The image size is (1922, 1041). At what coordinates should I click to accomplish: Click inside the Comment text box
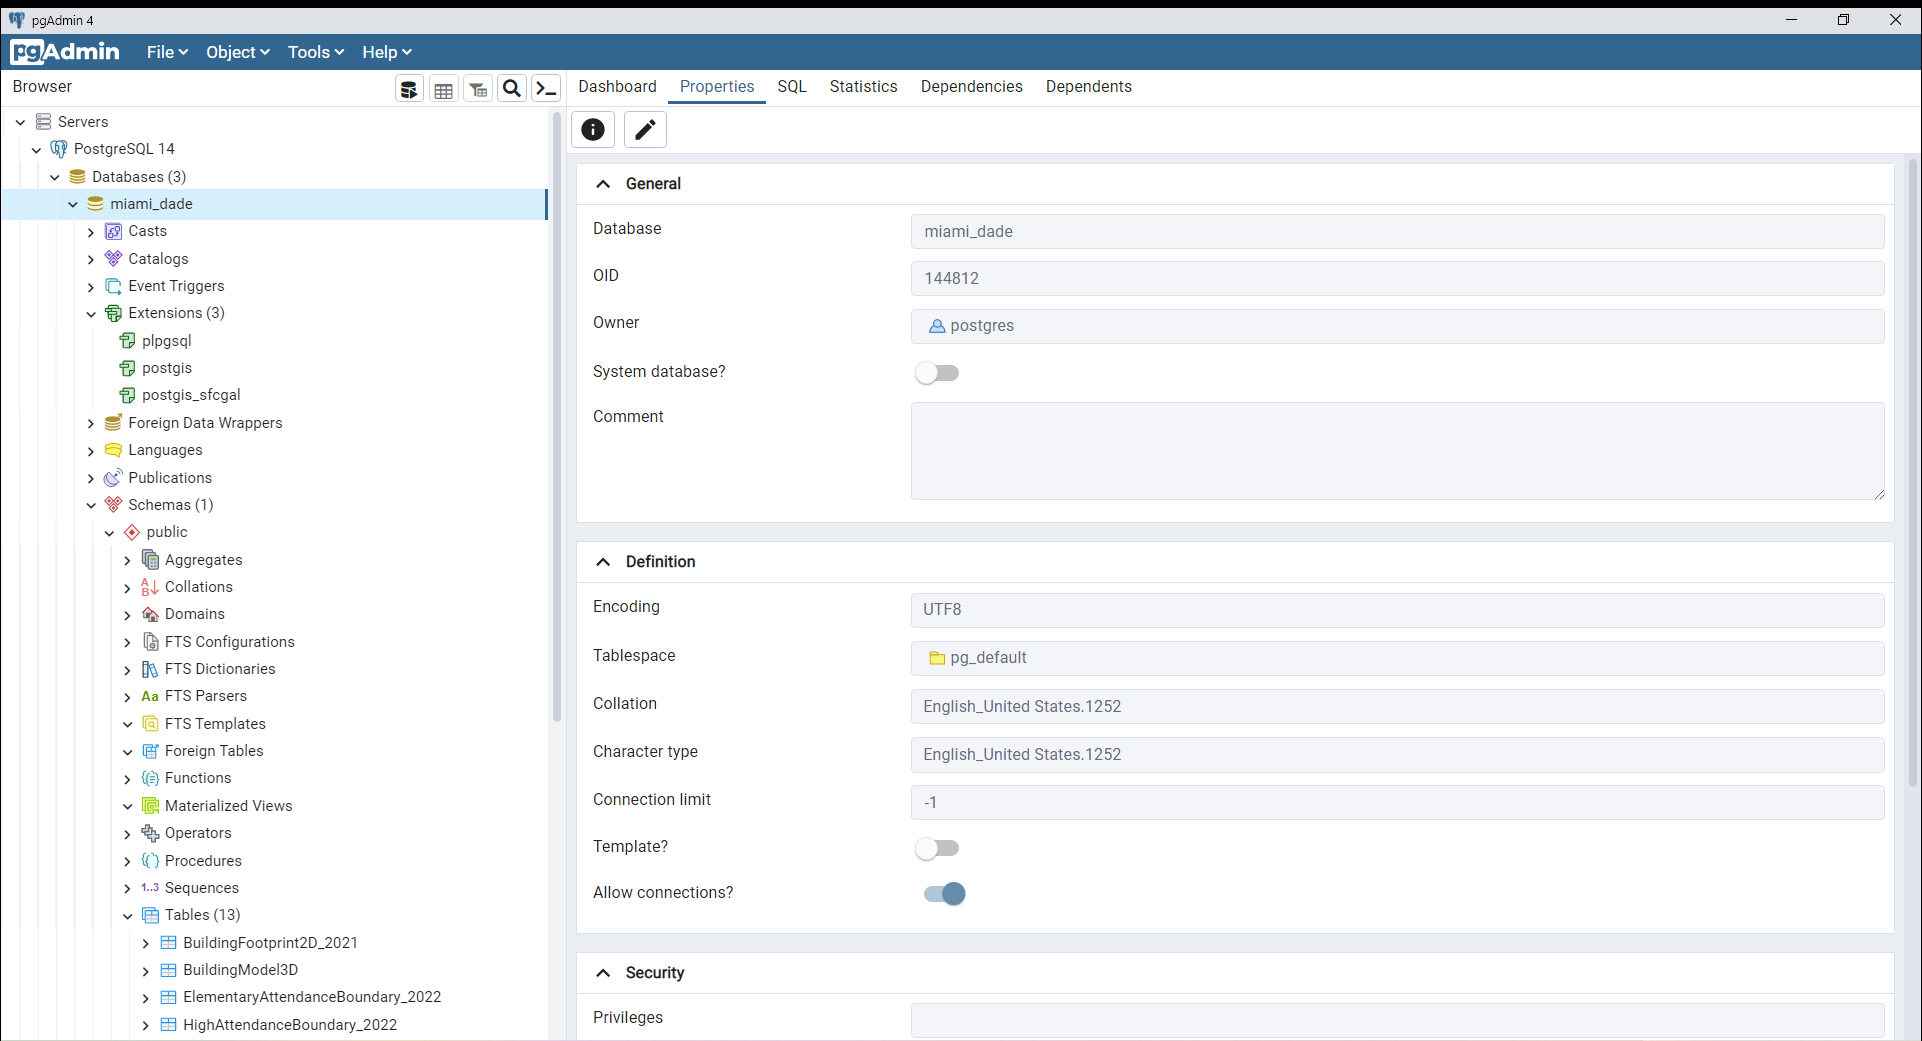point(1396,451)
